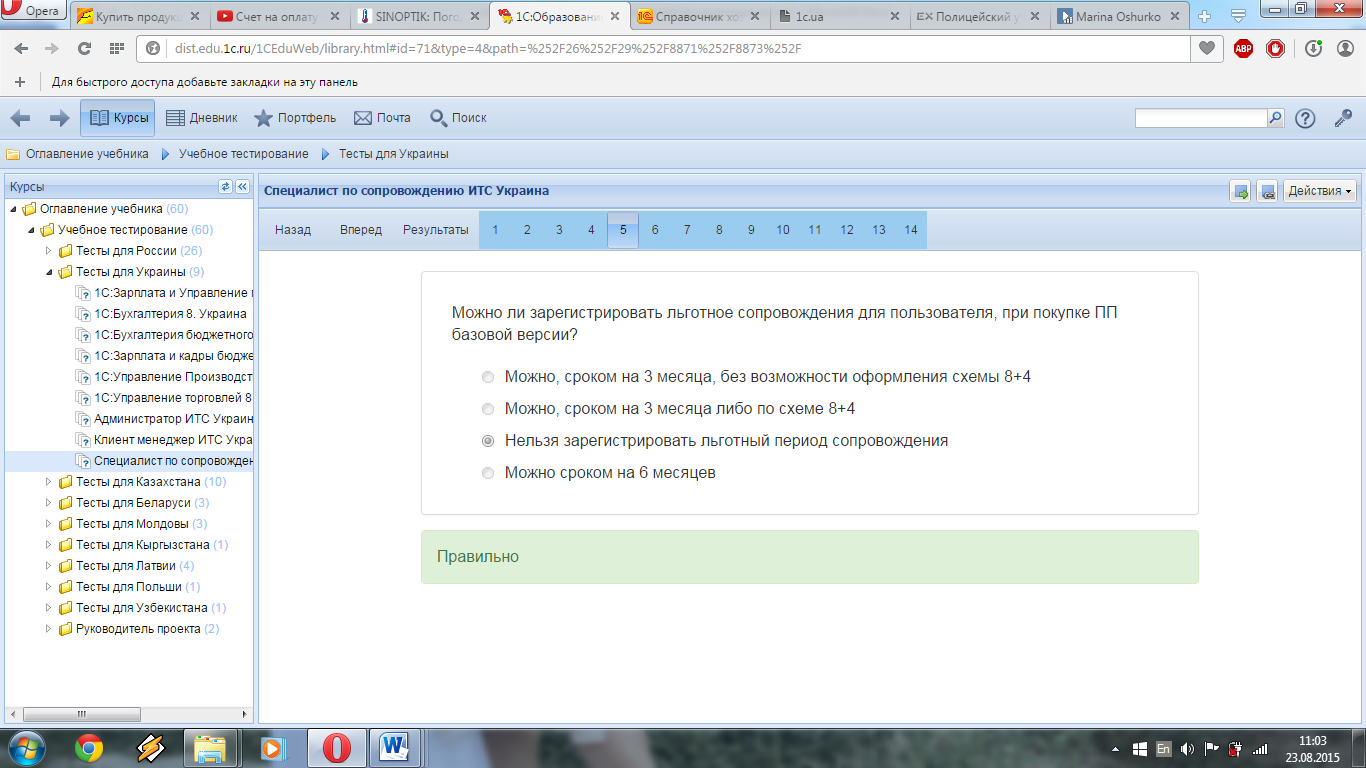Add a bookmark with the plus icon
1366x768 pixels.
click(x=20, y=82)
